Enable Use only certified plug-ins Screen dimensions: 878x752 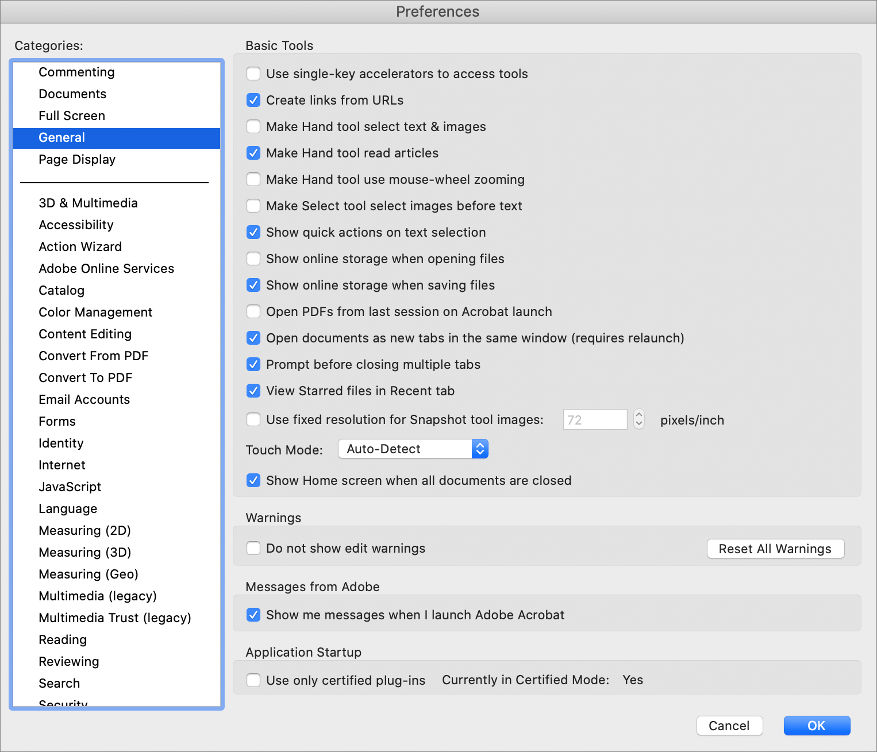(x=253, y=679)
